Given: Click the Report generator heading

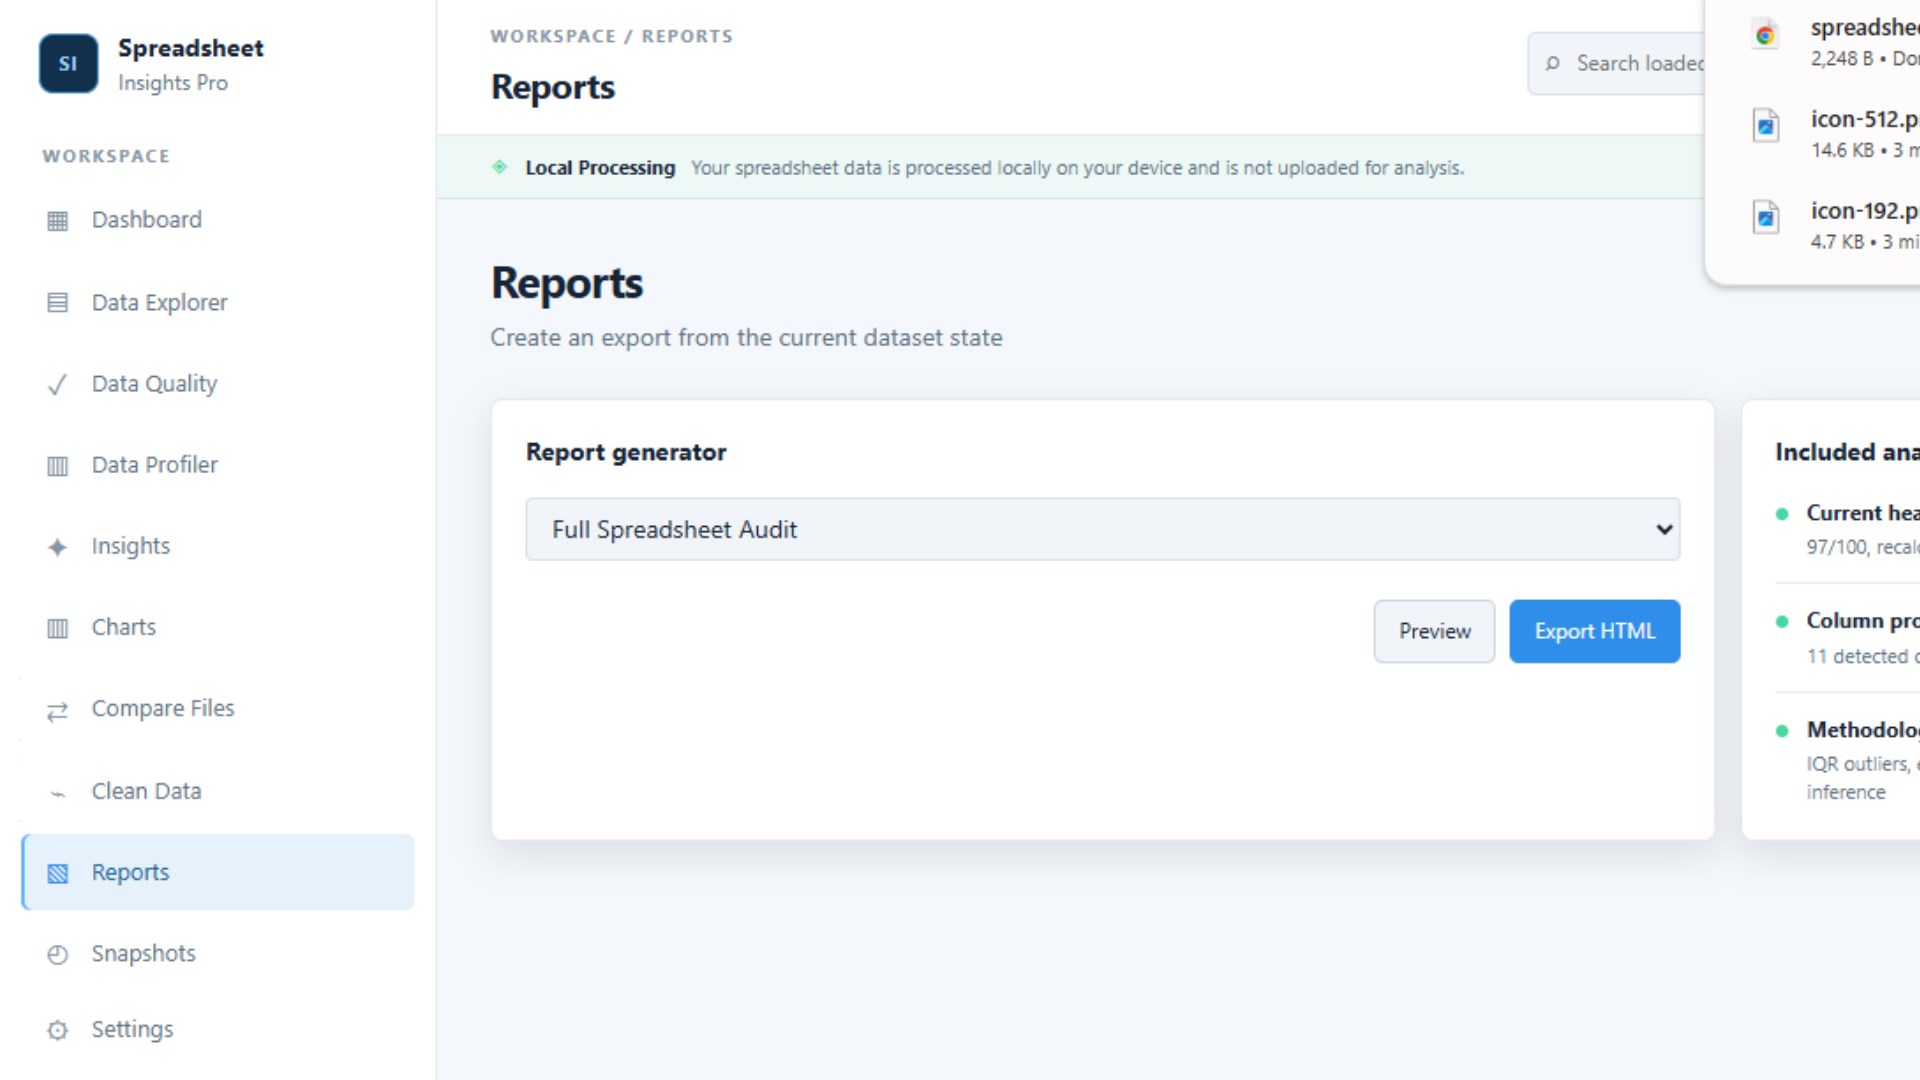Looking at the screenshot, I should point(626,452).
